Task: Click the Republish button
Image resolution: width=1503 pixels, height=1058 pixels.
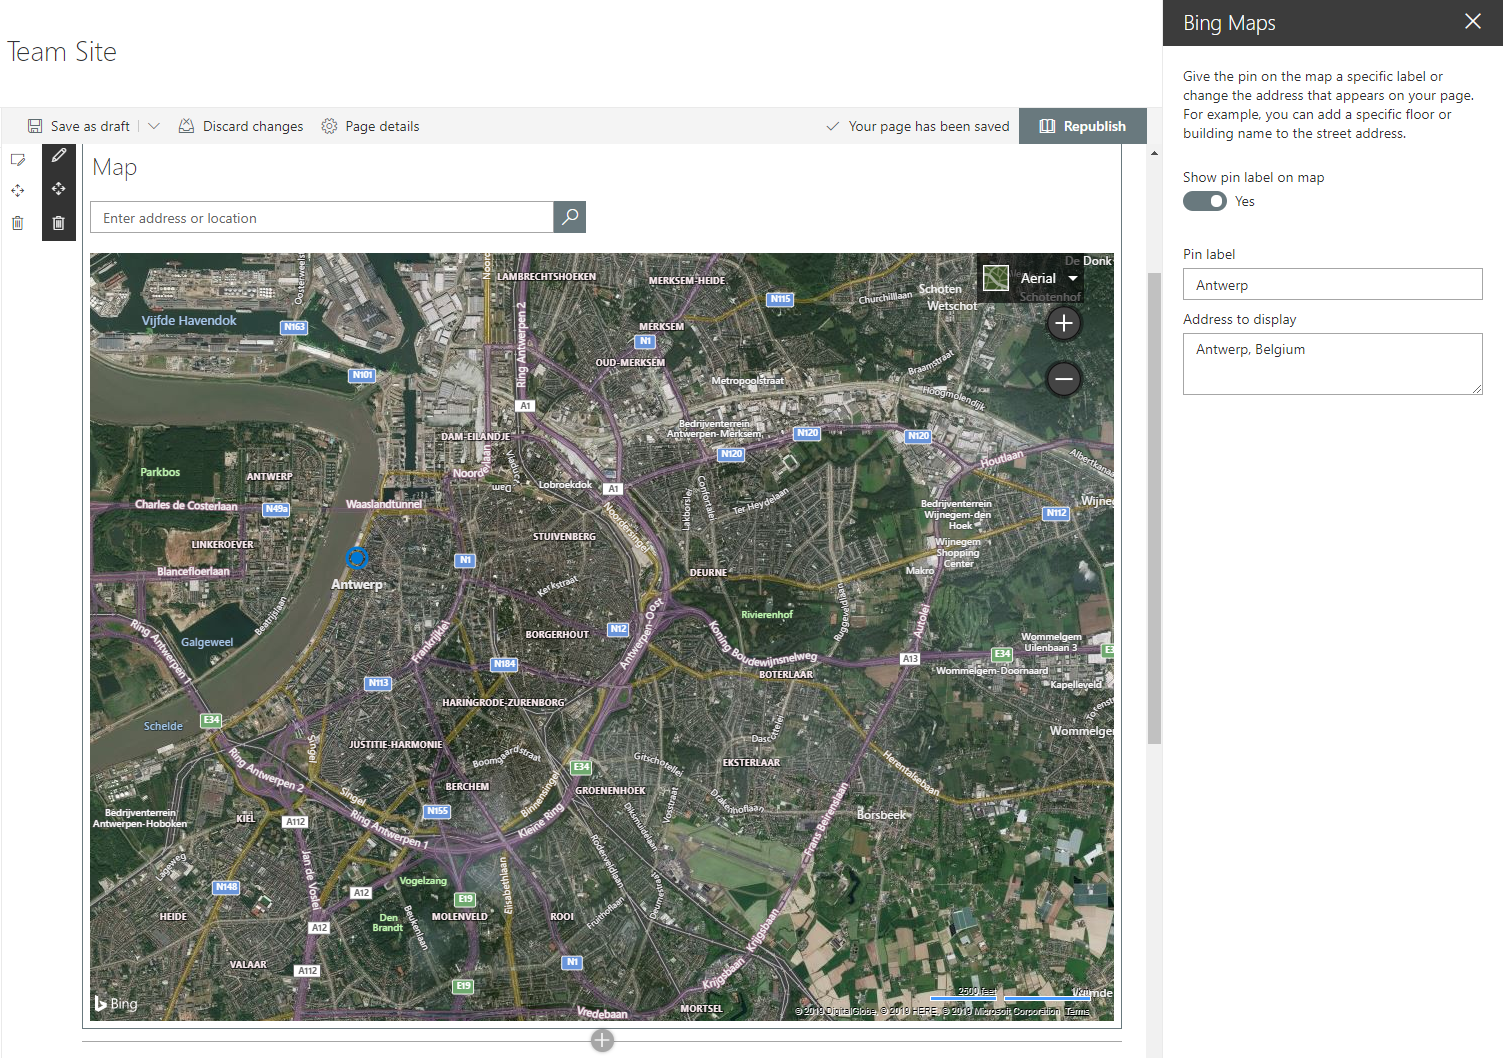Action: pos(1083,126)
